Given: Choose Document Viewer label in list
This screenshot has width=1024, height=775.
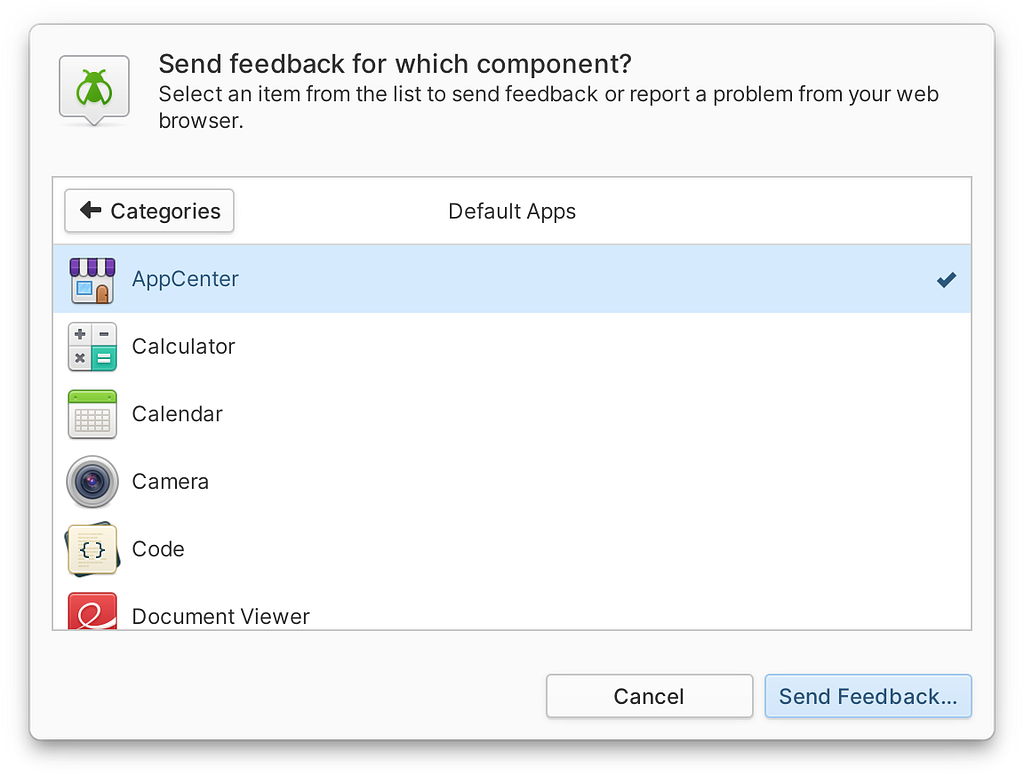Looking at the screenshot, I should (221, 617).
